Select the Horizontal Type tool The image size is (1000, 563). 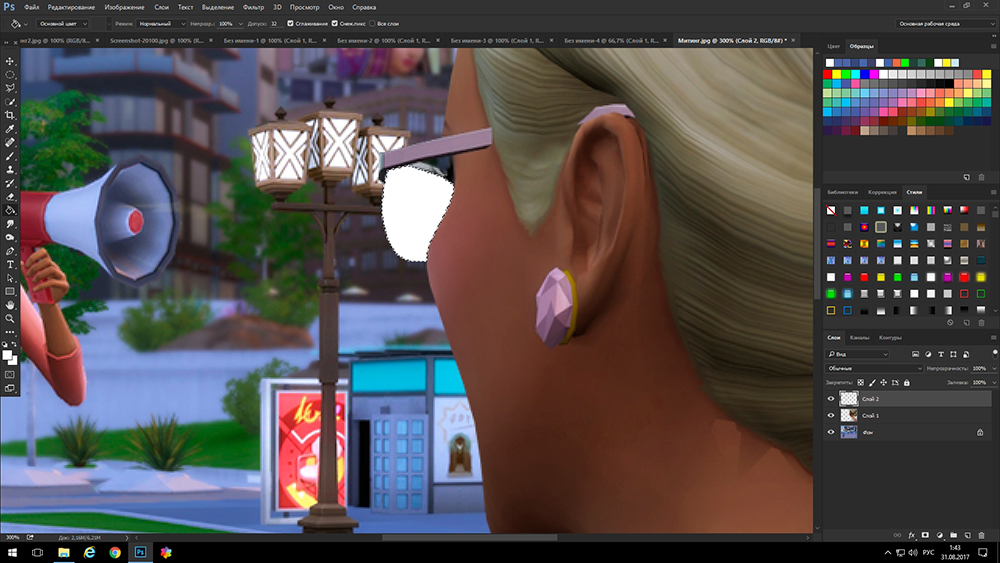[10, 264]
